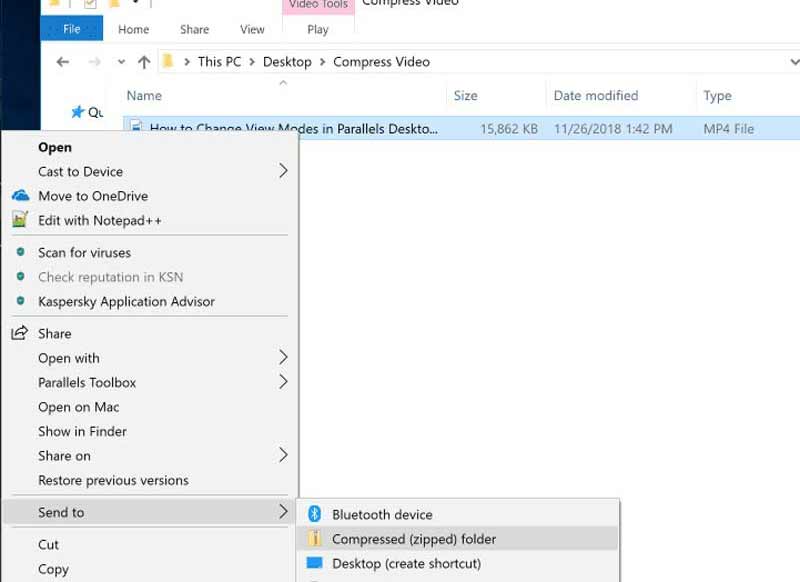Expand the chevron after Desktop in the path
800x582 pixels.
click(322, 62)
